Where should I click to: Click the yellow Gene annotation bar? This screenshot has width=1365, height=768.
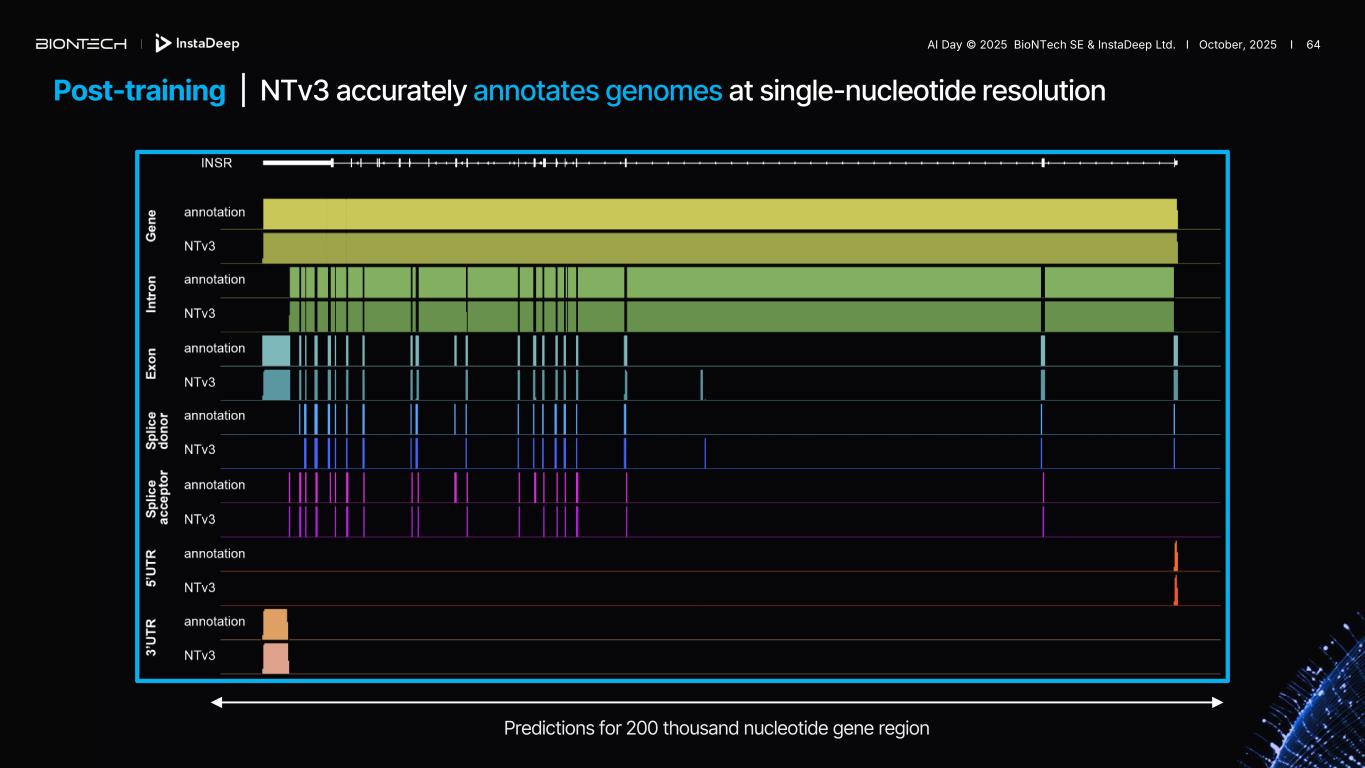720,213
